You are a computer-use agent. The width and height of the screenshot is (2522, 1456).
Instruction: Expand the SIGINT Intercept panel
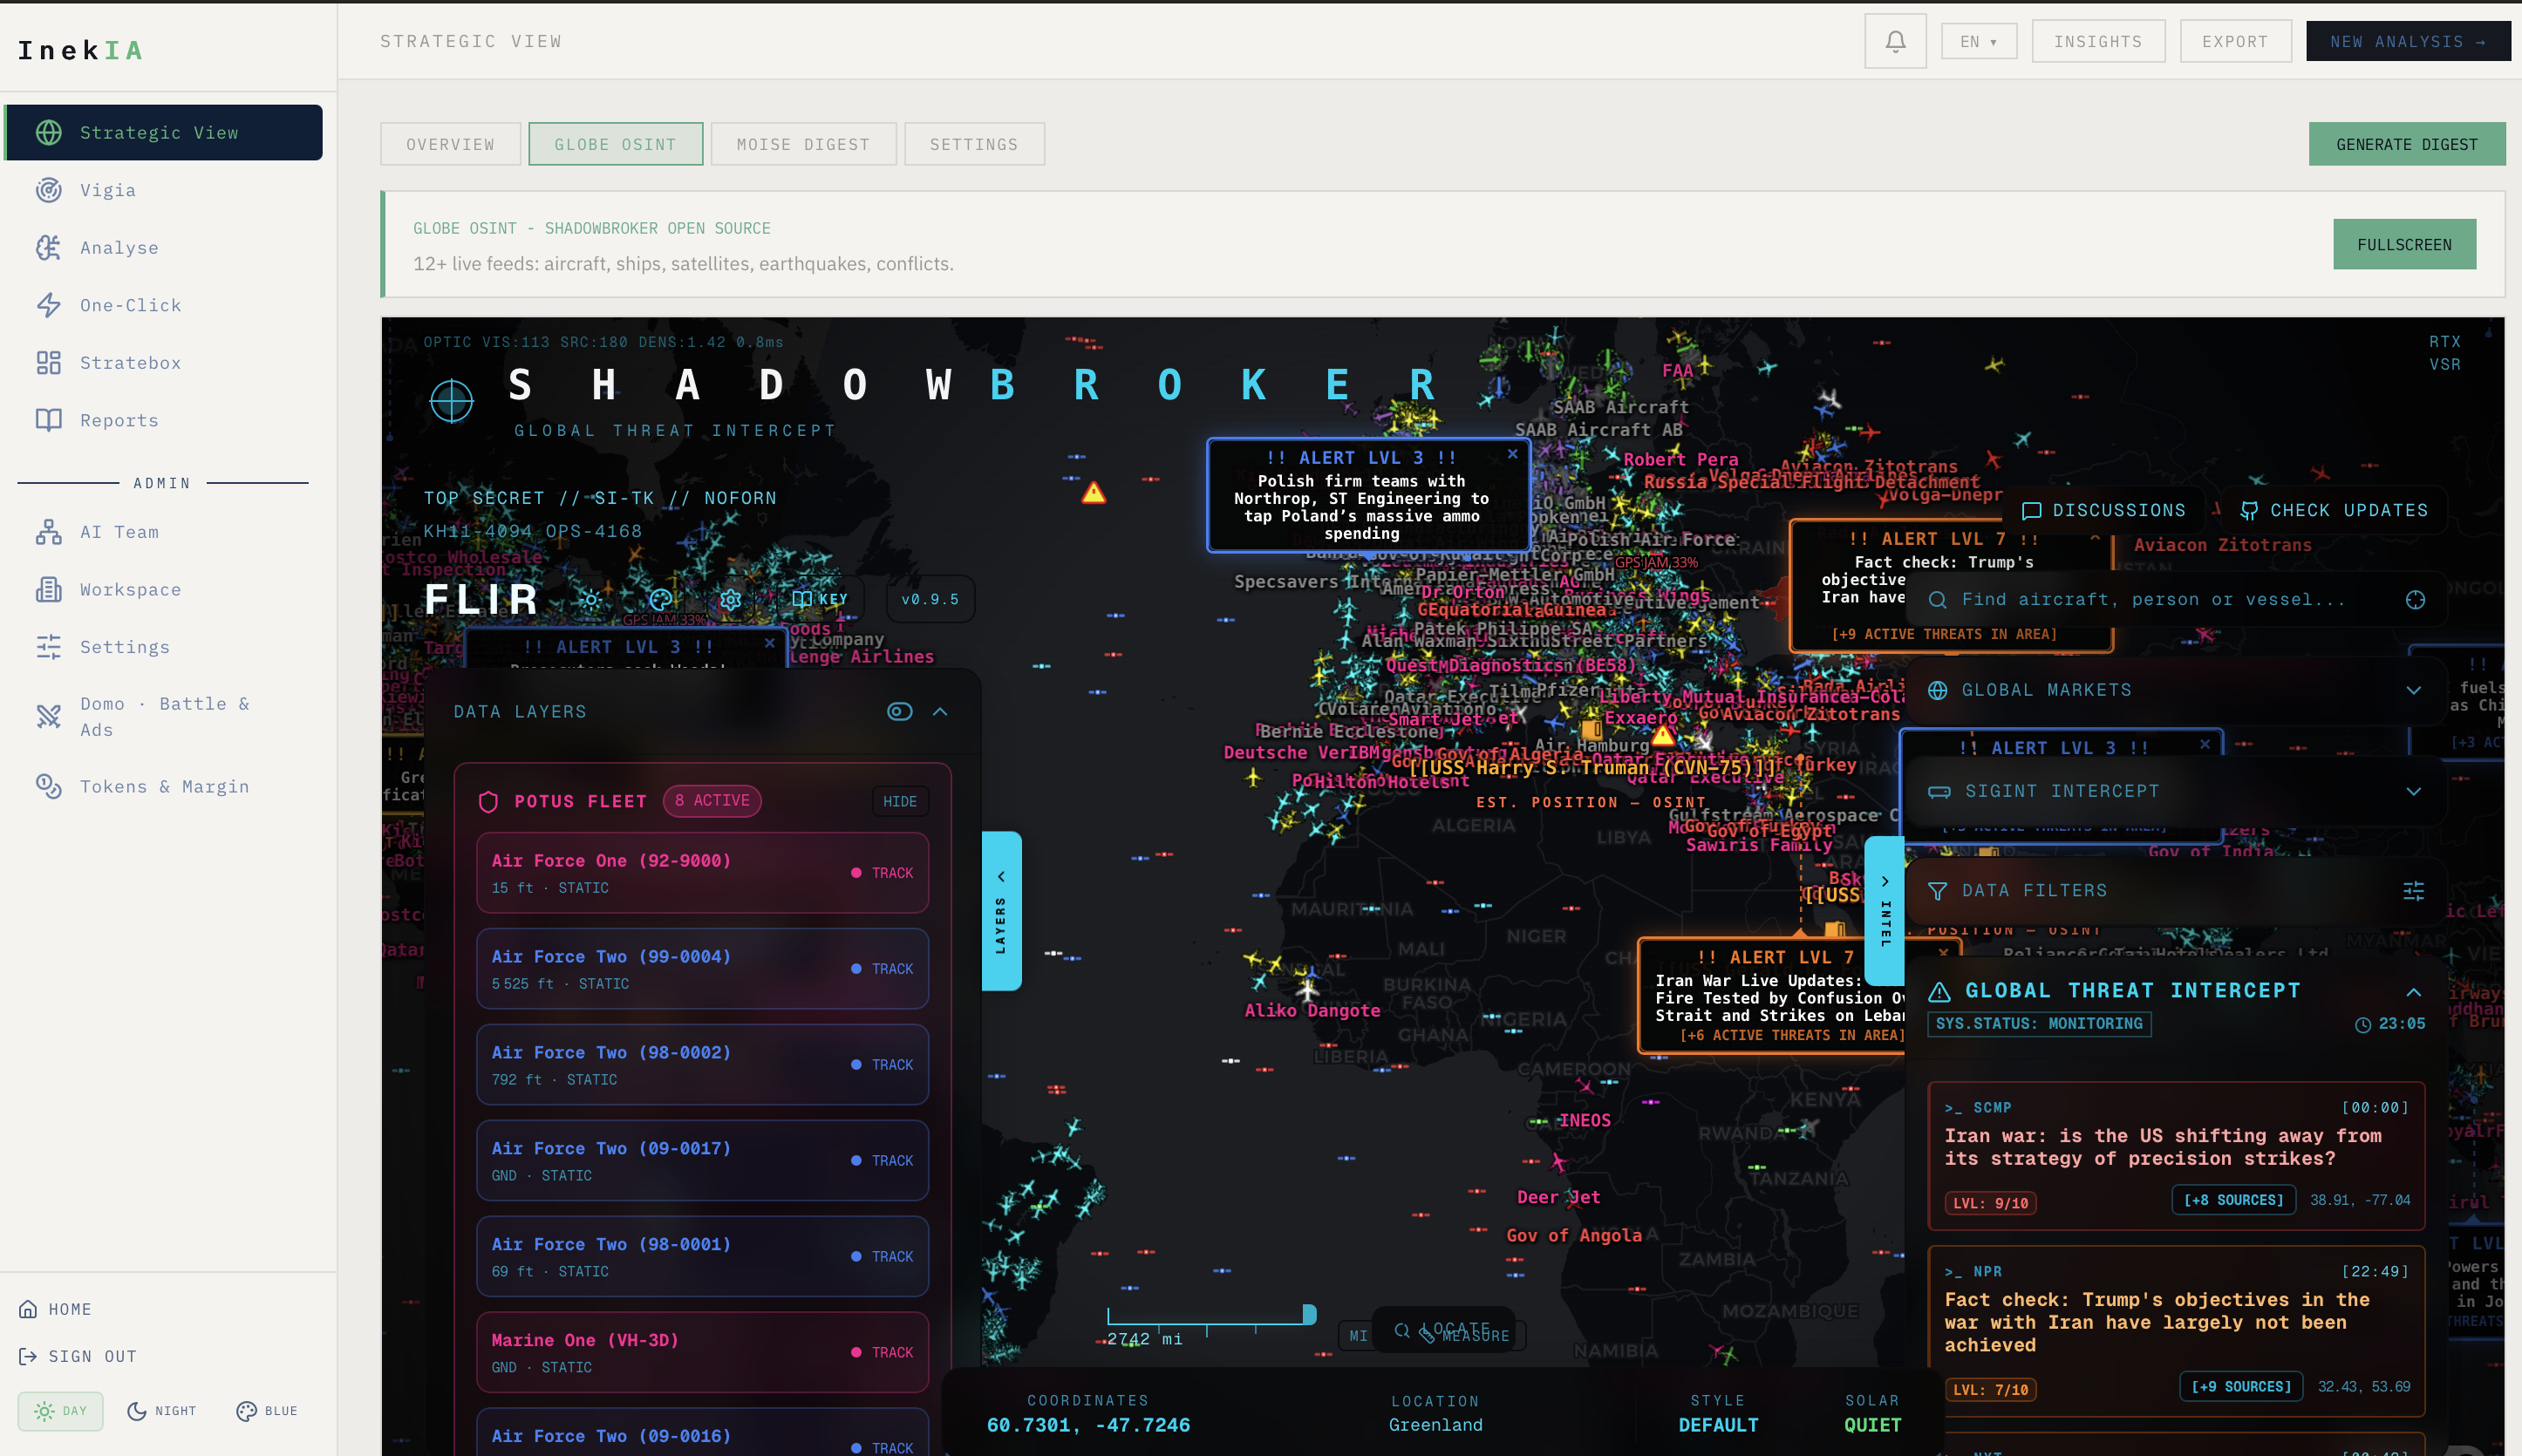(2413, 791)
